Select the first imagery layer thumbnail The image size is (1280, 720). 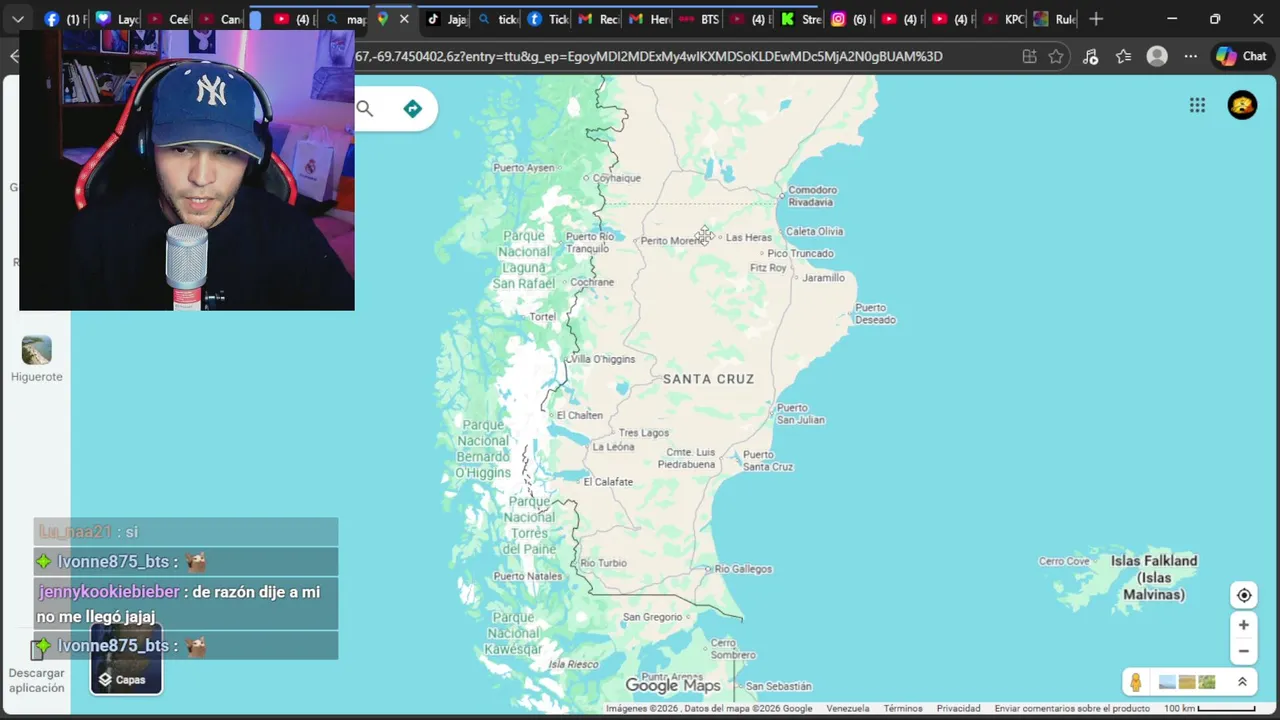point(1167,682)
